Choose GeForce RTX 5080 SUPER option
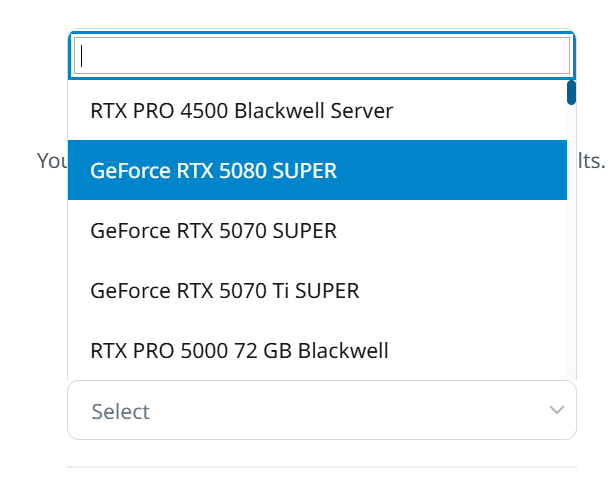Screen dimensions: 613x483 317,170
